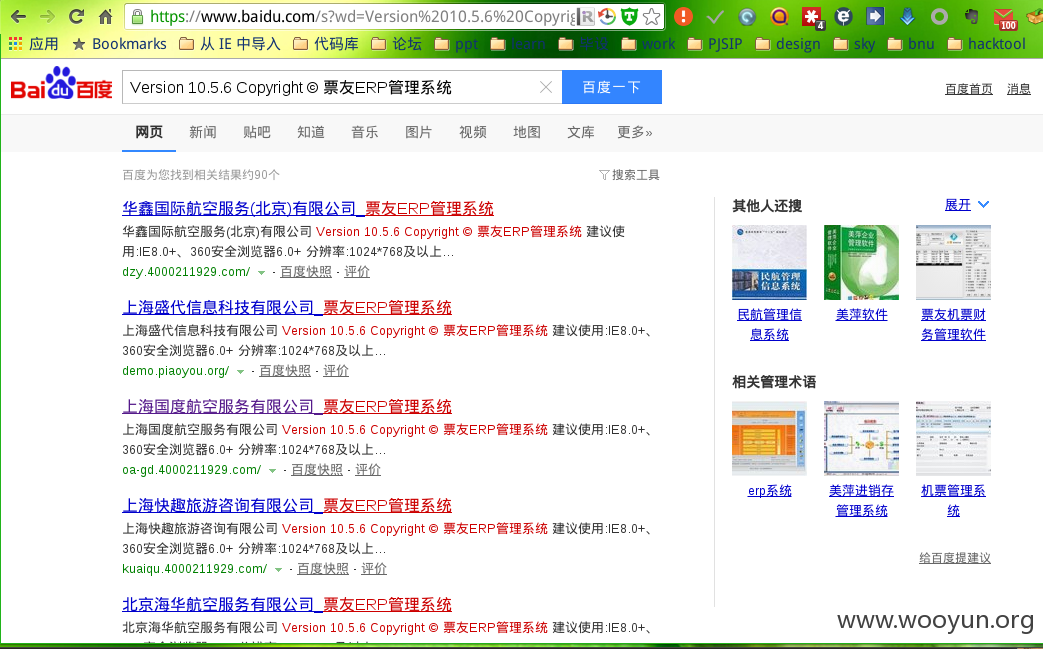Screen dimensions: 1043x649
Task: Switch to the 图片 tab
Action: [418, 132]
